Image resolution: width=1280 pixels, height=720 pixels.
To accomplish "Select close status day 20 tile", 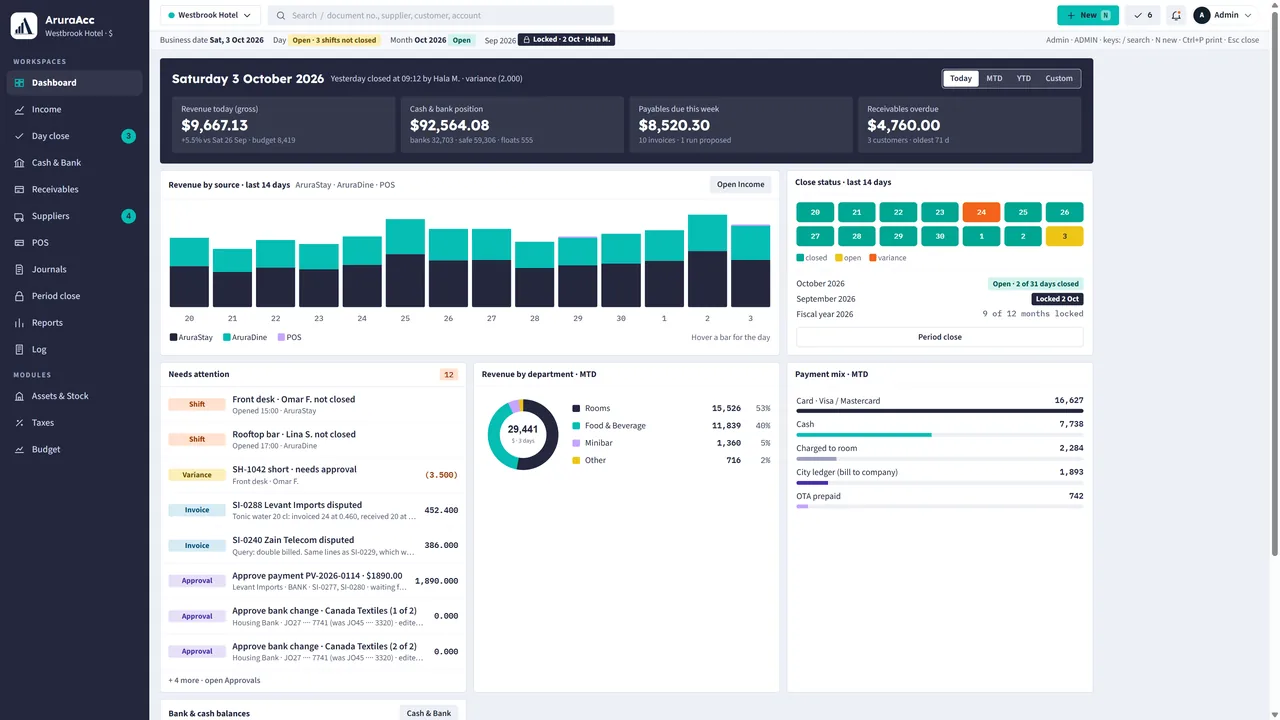I will click(x=815, y=212).
